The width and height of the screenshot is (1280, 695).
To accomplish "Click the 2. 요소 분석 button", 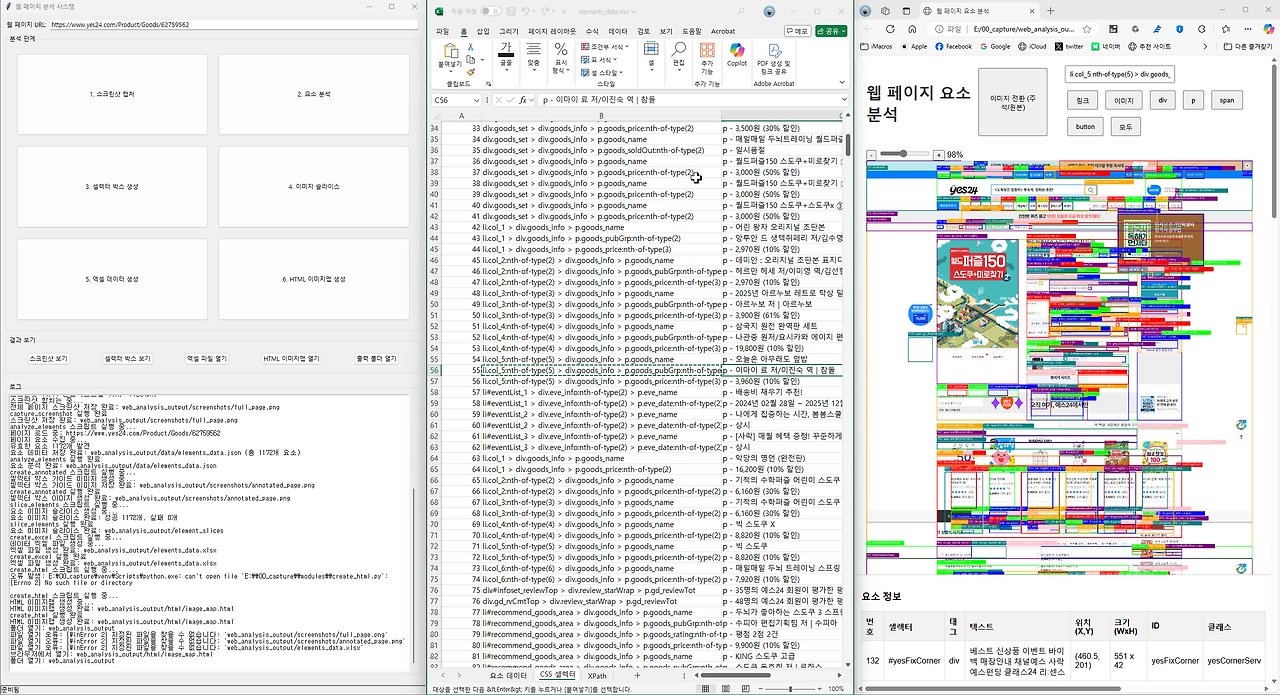I will point(314,94).
